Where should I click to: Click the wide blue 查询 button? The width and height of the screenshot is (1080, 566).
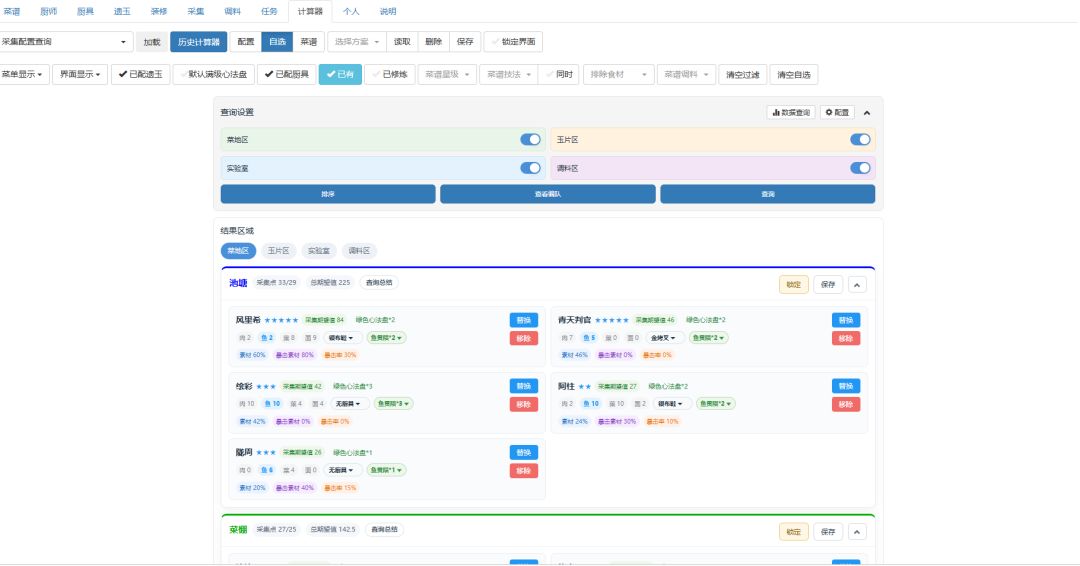click(x=767, y=194)
